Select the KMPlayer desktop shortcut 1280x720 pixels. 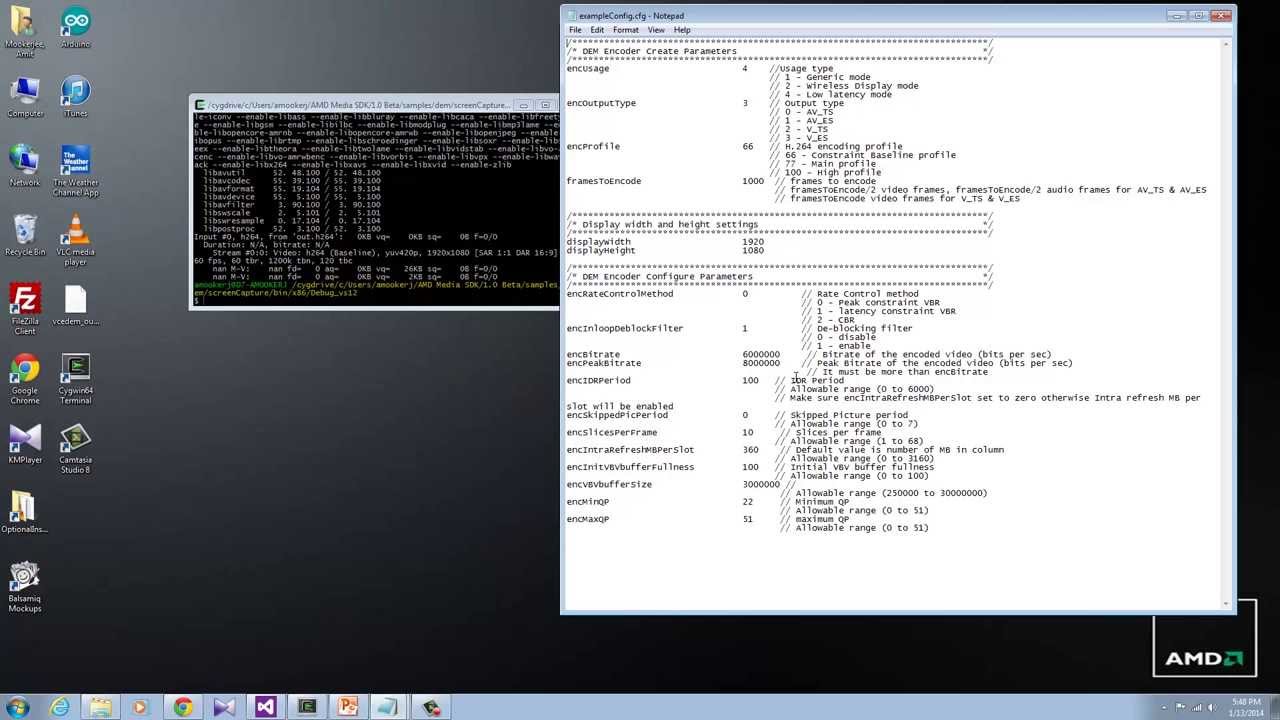(25, 444)
